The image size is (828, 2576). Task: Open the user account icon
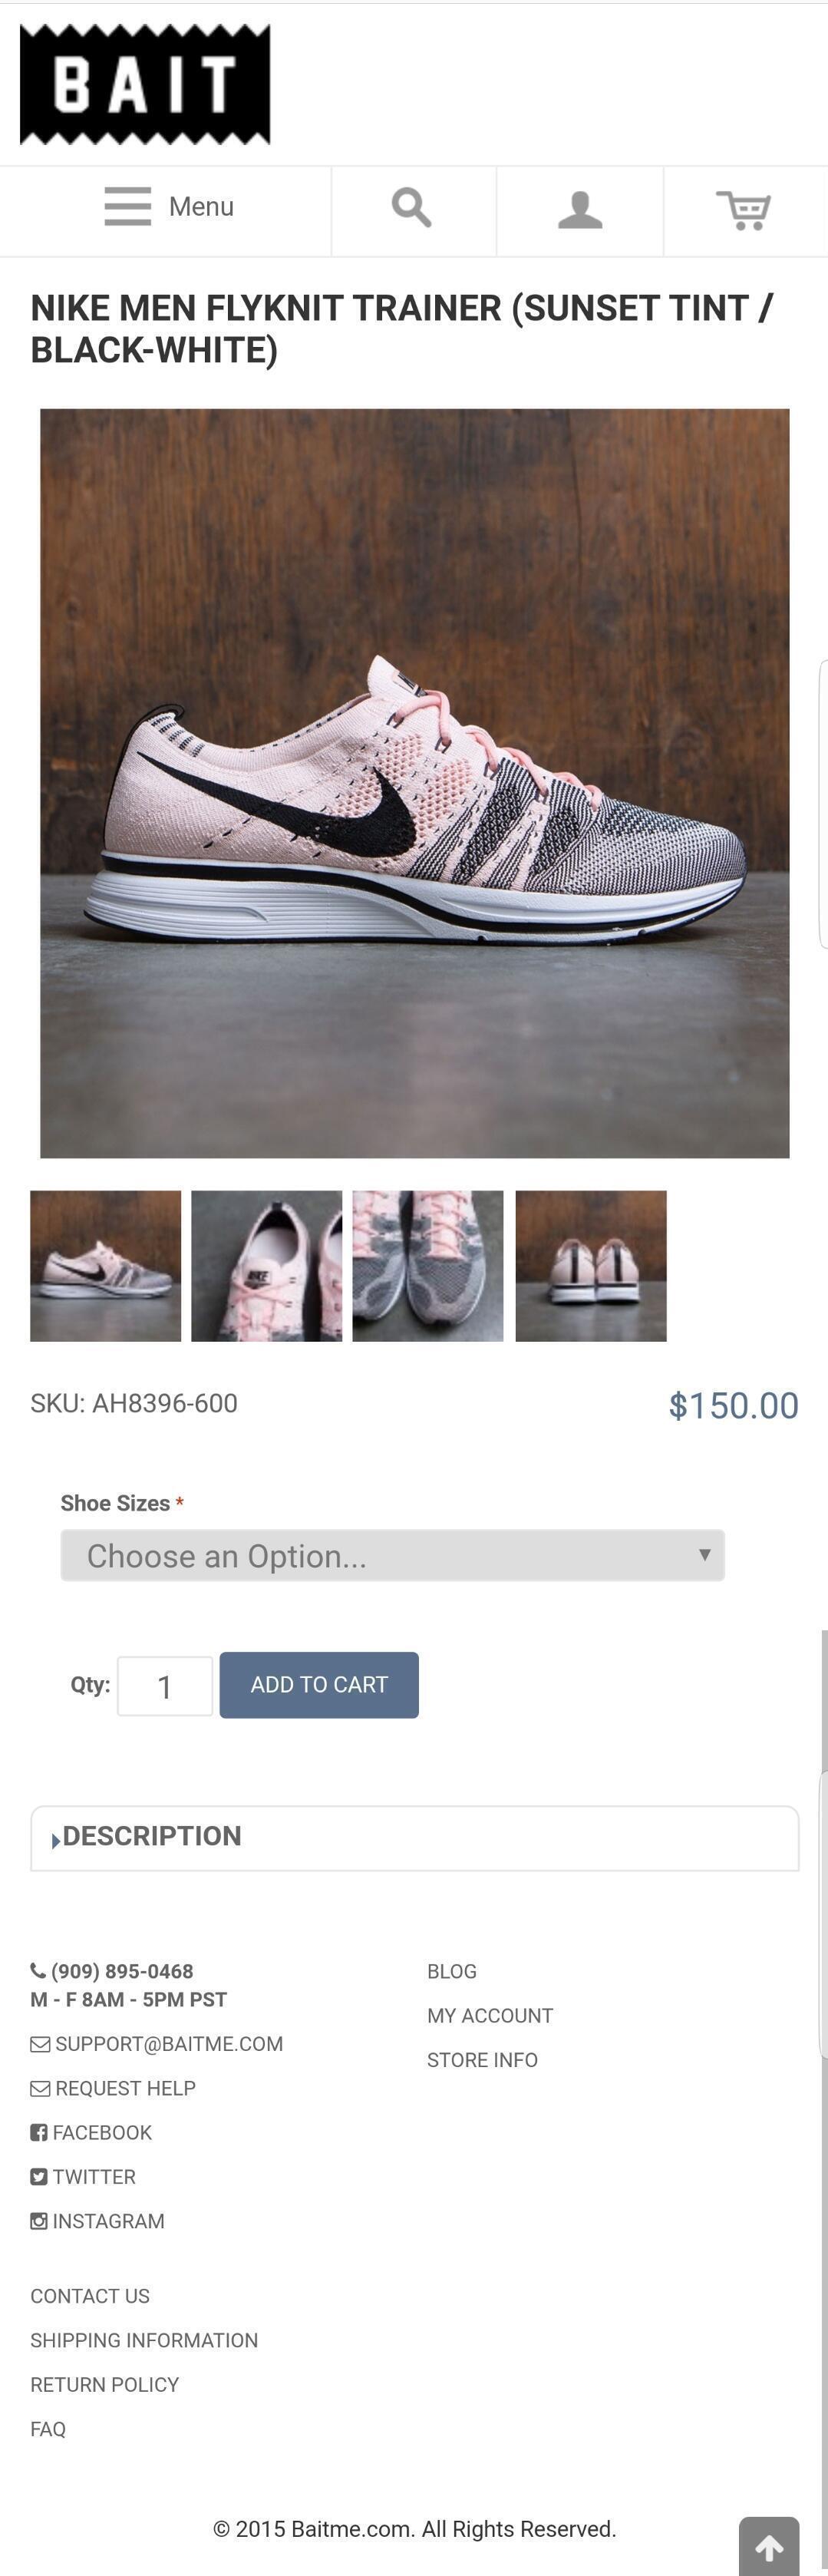[580, 209]
